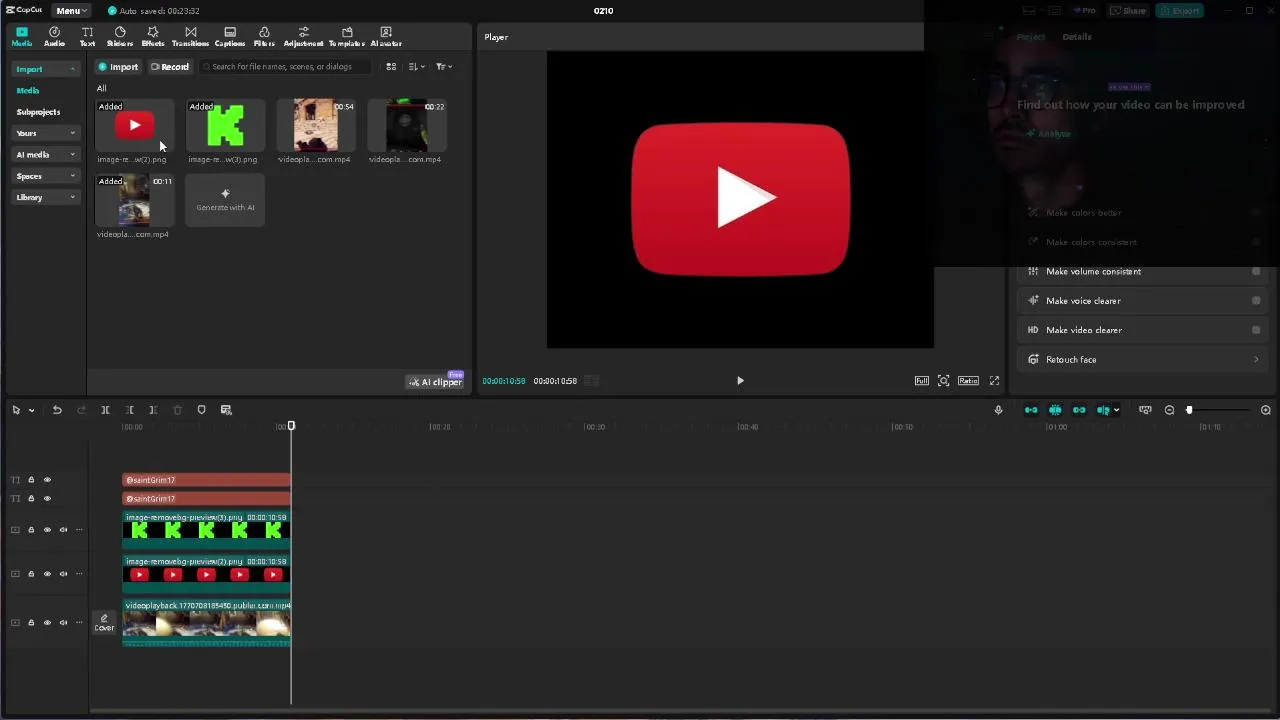Open the Adjustment panel
Viewport: 1280px width, 720px height.
[x=303, y=36]
